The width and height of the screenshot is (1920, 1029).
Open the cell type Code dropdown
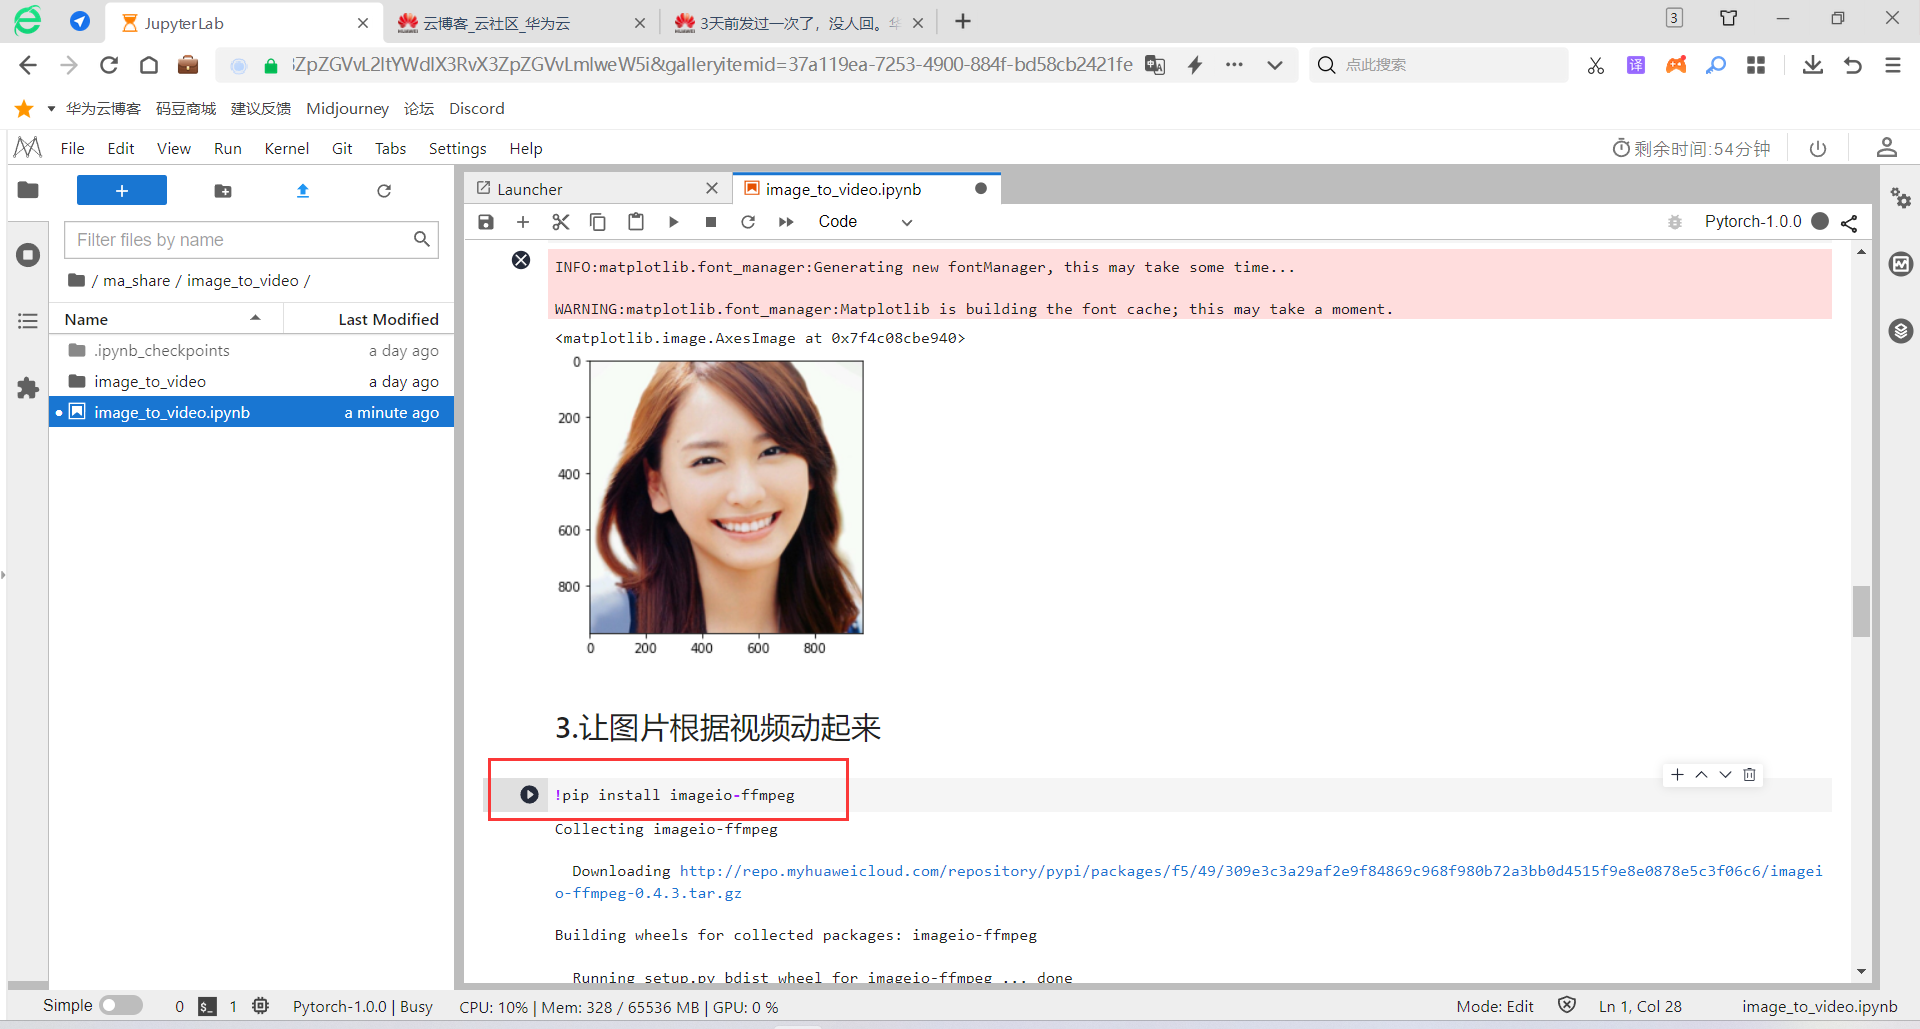pos(865,222)
